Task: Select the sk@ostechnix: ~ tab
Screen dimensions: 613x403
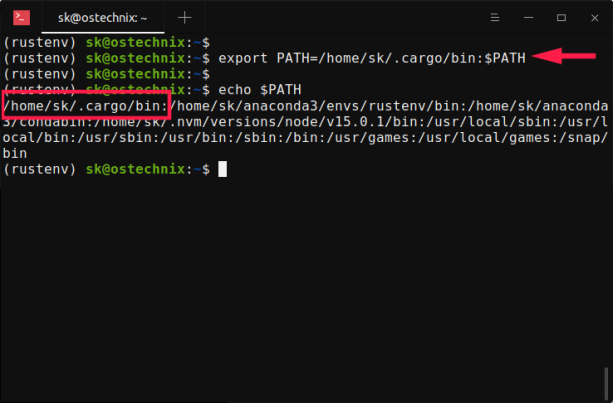Action: [x=102, y=17]
